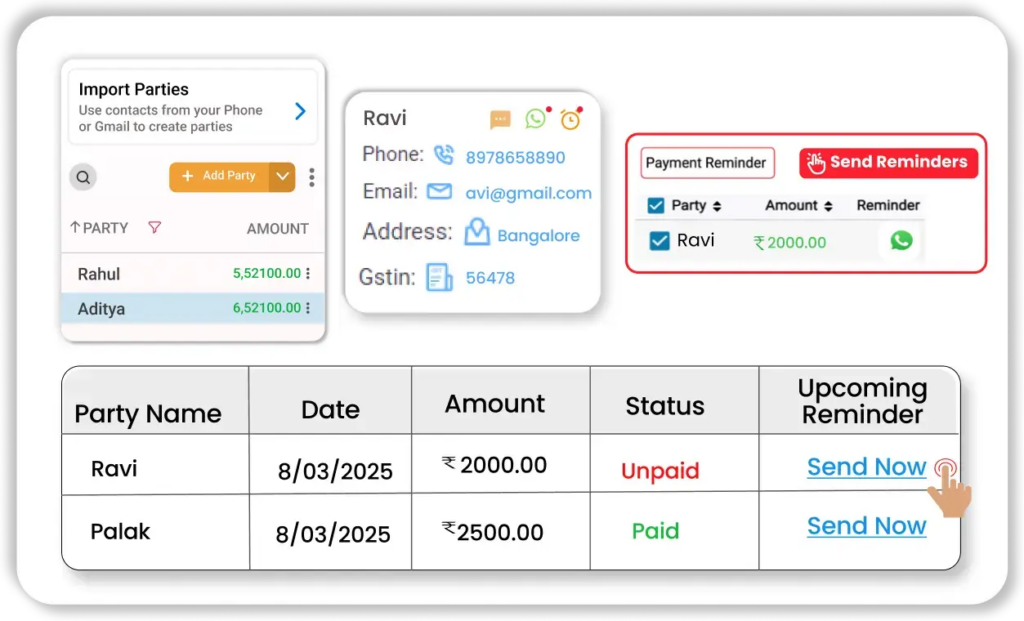Toggle the select-all Party checkbox
1024x621 pixels.
656,206
